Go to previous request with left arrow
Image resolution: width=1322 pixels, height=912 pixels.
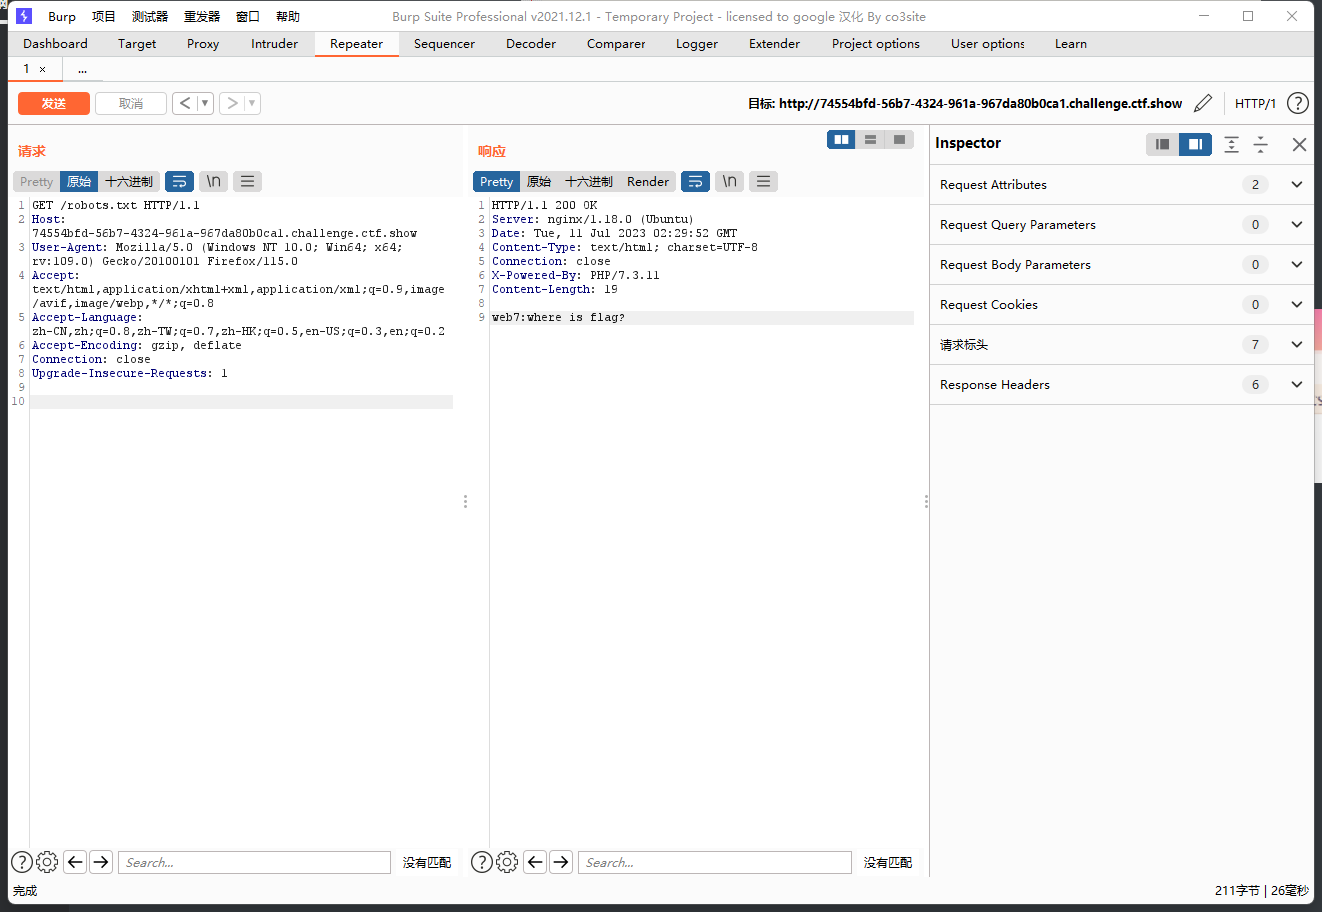point(185,103)
